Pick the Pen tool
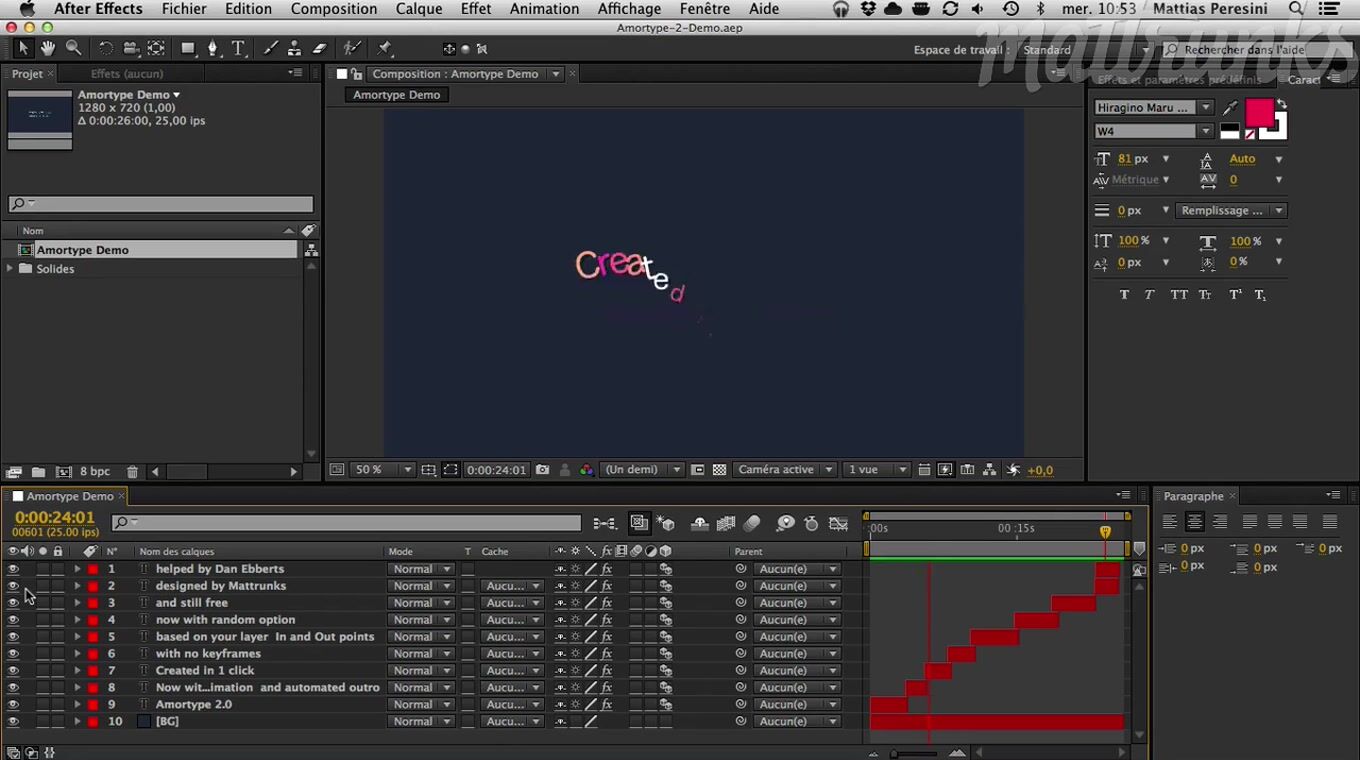The height and width of the screenshot is (760, 1360). 212,49
